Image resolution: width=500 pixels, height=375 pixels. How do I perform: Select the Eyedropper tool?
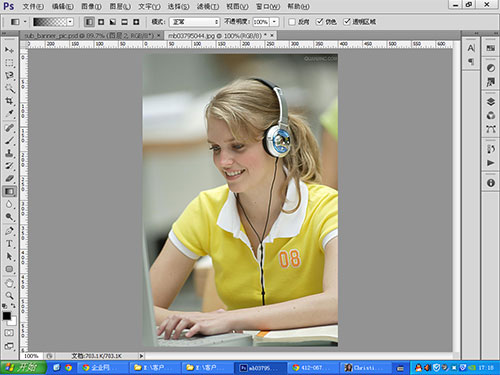coord(9,114)
